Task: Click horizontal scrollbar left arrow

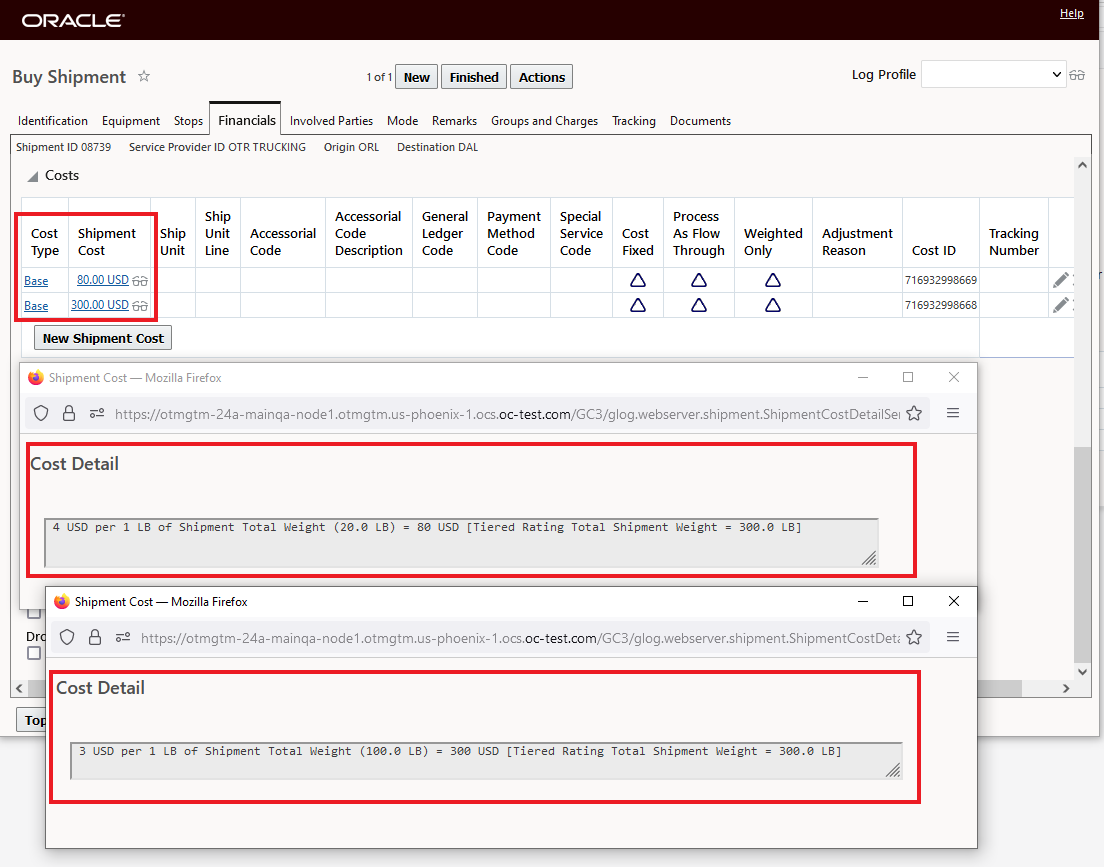Action: pos(19,688)
